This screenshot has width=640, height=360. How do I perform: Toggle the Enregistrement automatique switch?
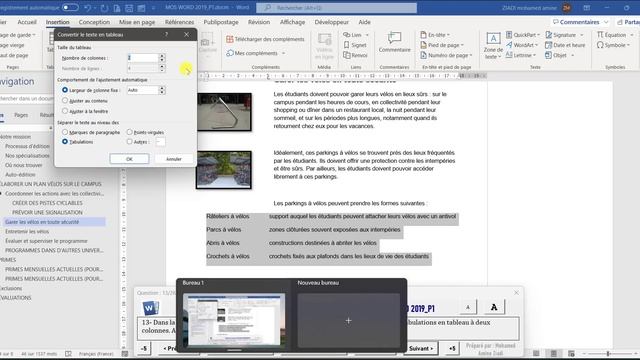click(x=70, y=7)
